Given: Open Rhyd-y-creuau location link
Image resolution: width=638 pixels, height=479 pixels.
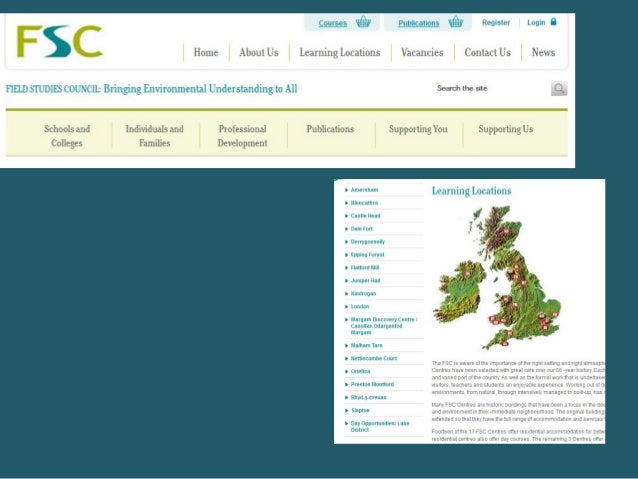Looking at the screenshot, I should pyautogui.click(x=368, y=398).
